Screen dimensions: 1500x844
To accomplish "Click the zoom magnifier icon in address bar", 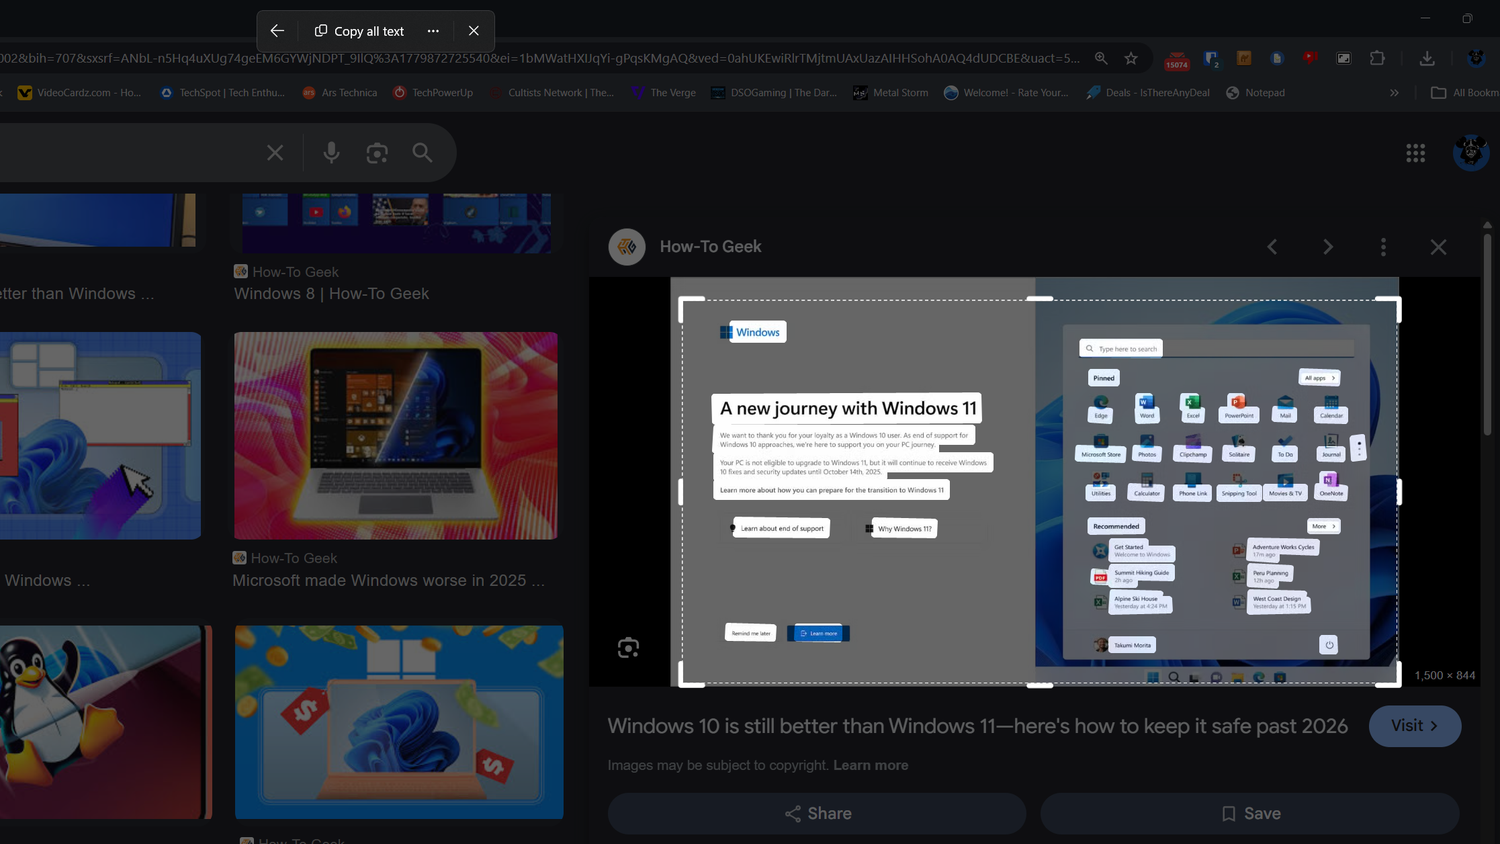I will coord(1101,58).
